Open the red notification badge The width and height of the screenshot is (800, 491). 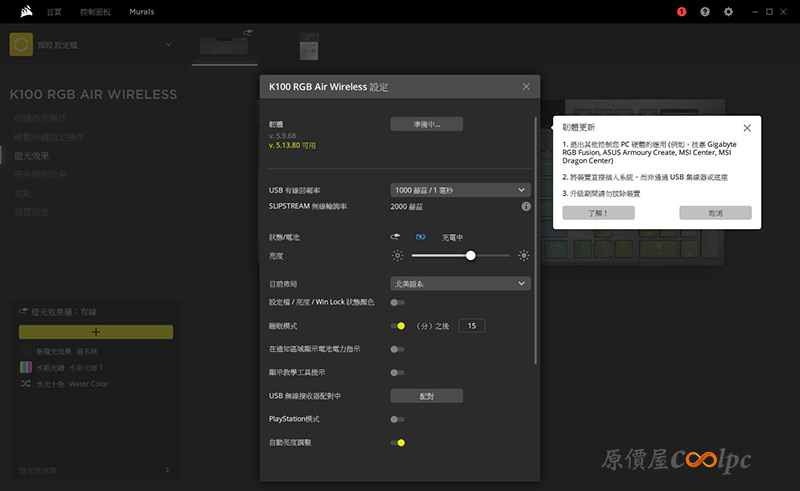[682, 12]
